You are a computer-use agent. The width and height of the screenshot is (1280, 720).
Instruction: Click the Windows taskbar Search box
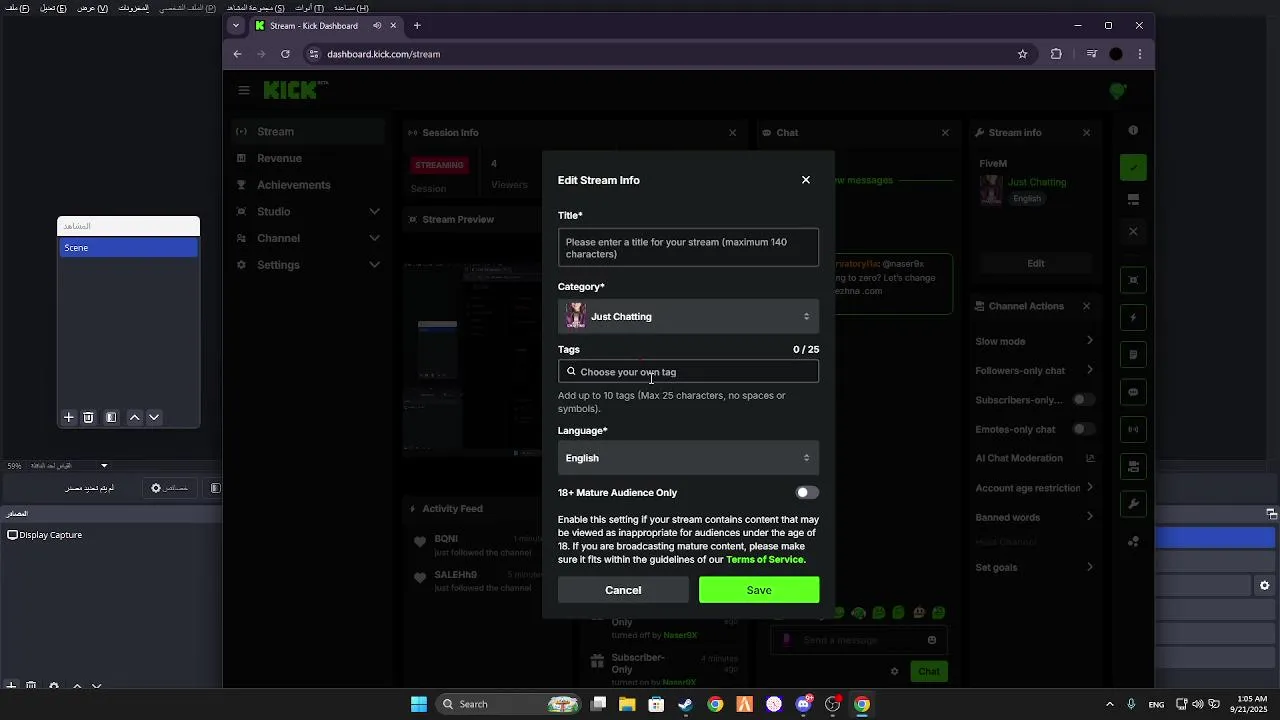pos(507,704)
